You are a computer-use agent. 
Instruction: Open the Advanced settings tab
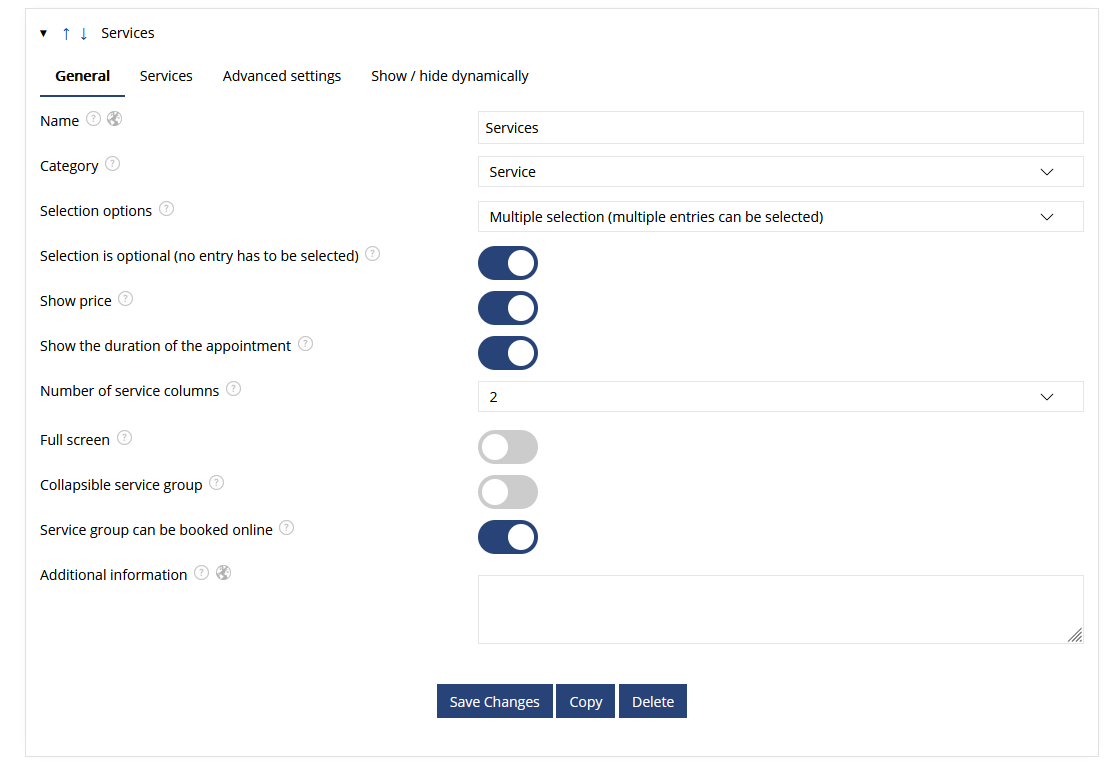pyautogui.click(x=282, y=77)
